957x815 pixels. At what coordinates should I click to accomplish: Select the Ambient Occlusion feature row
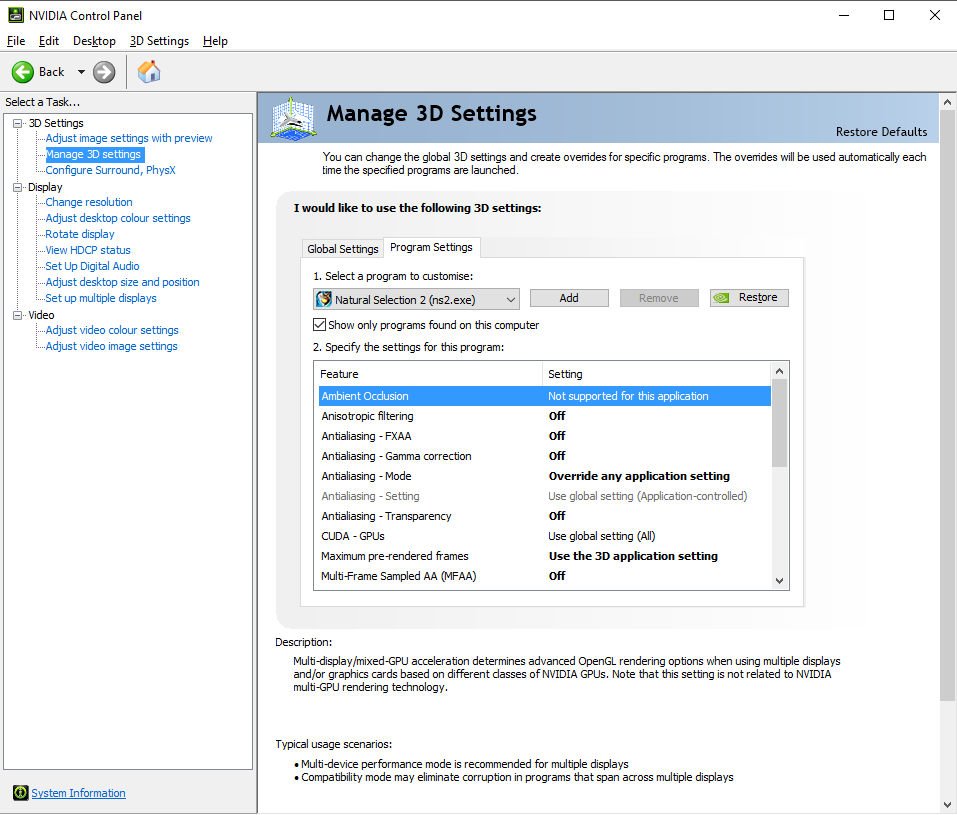(x=544, y=396)
